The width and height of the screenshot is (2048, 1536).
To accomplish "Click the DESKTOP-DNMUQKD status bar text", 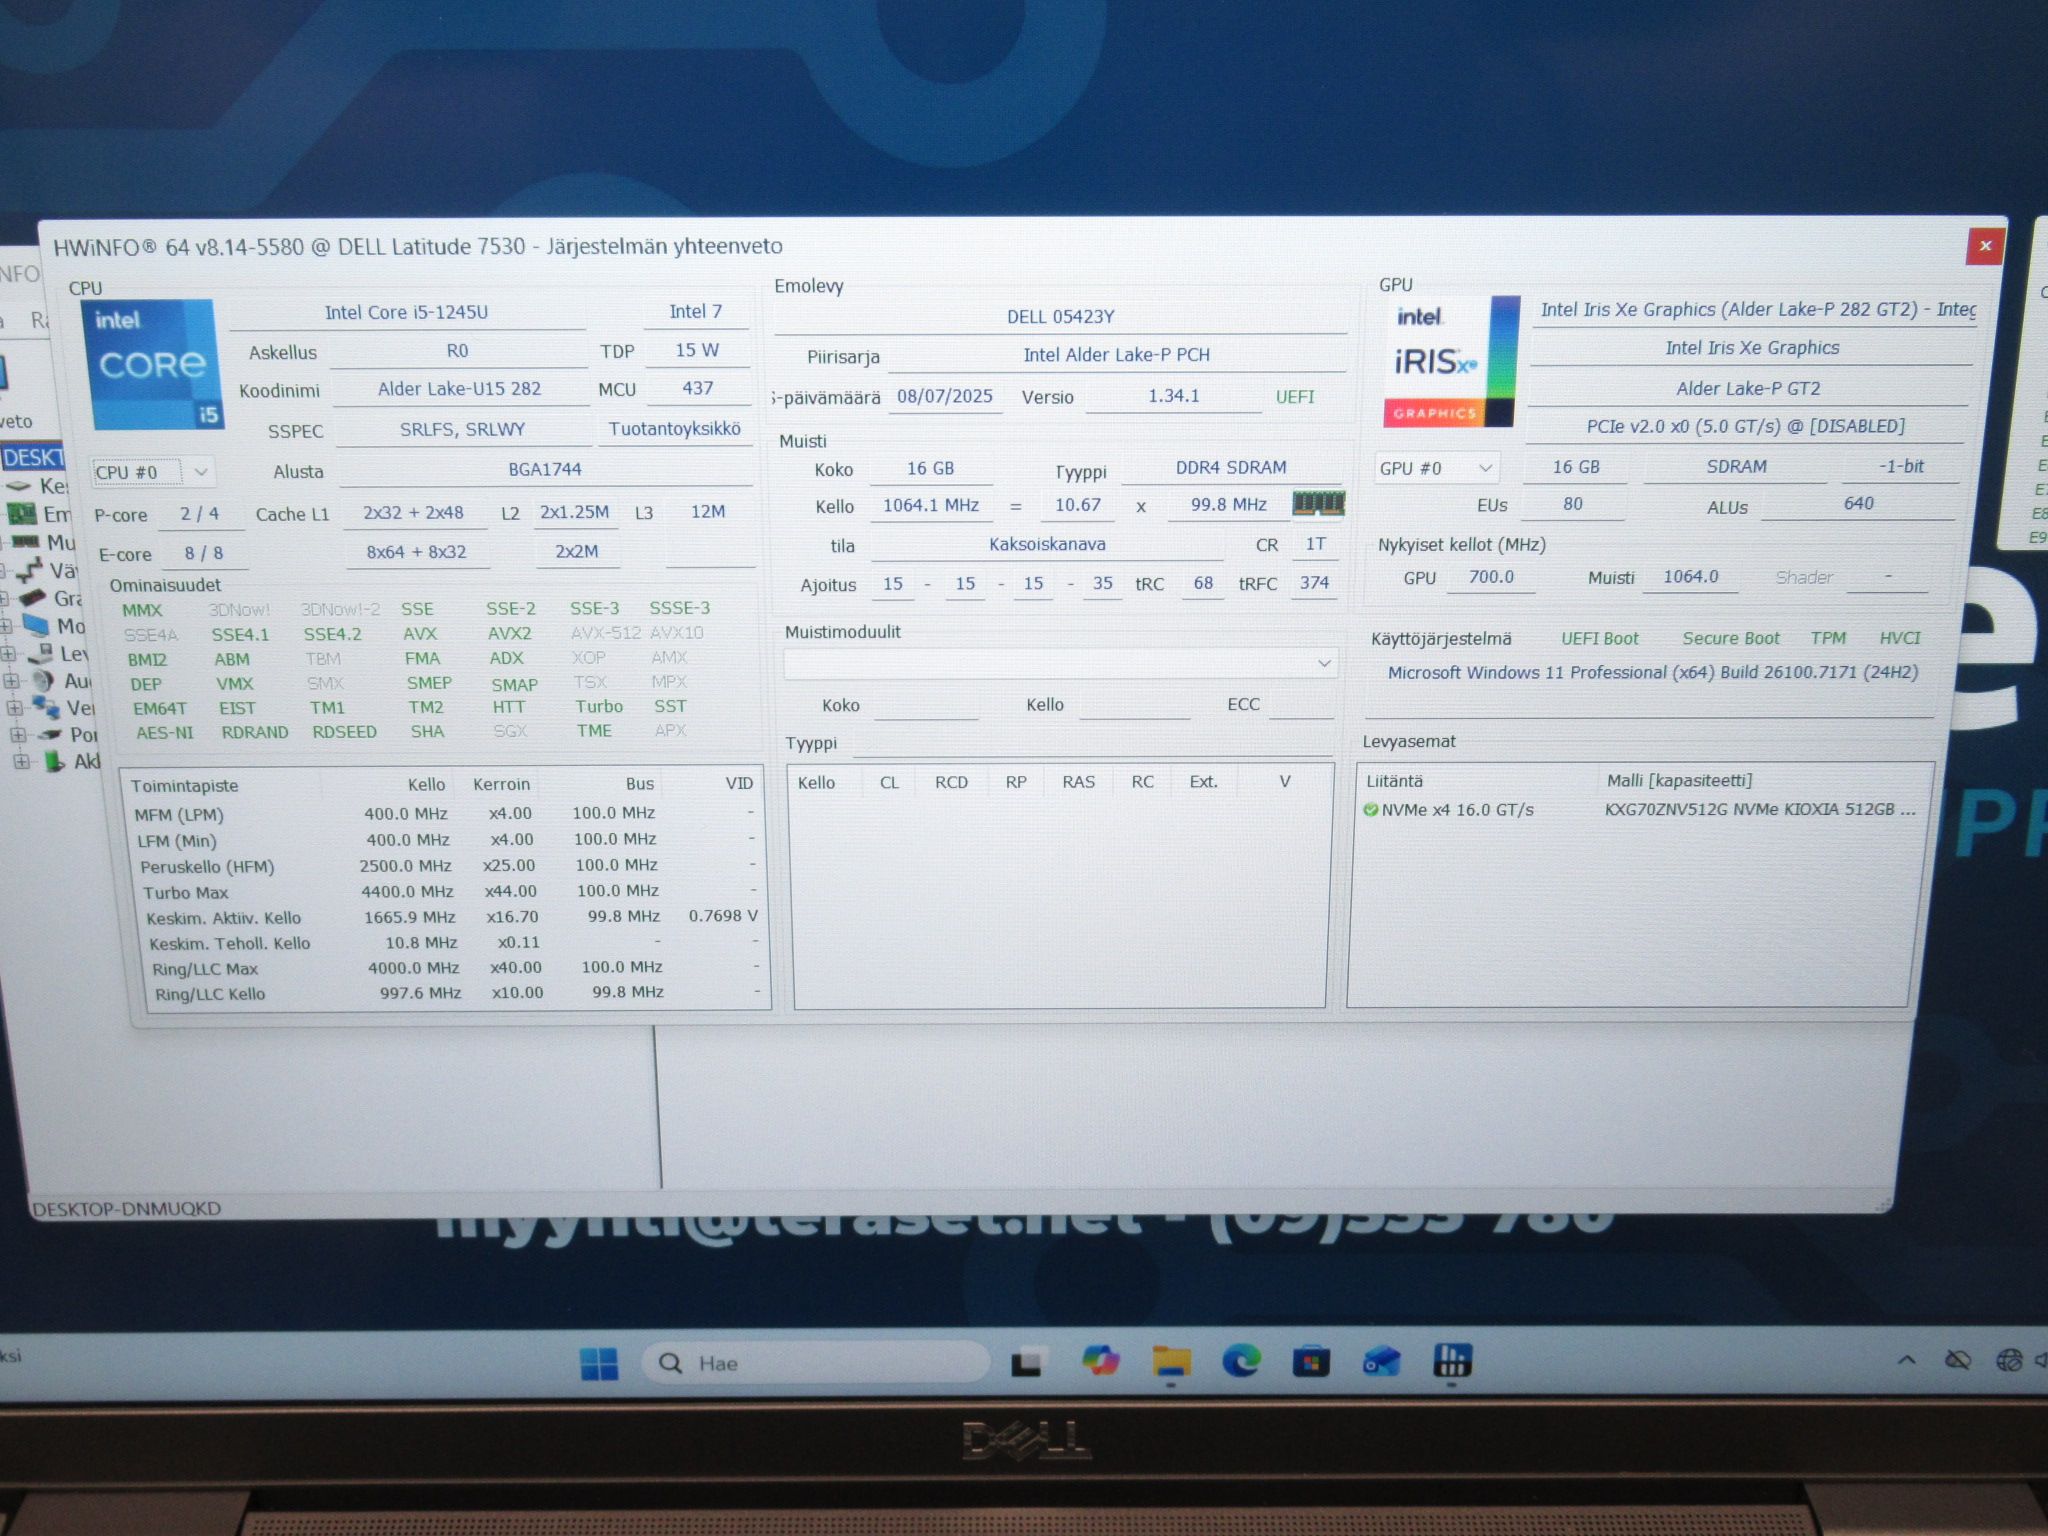I will (x=126, y=1209).
